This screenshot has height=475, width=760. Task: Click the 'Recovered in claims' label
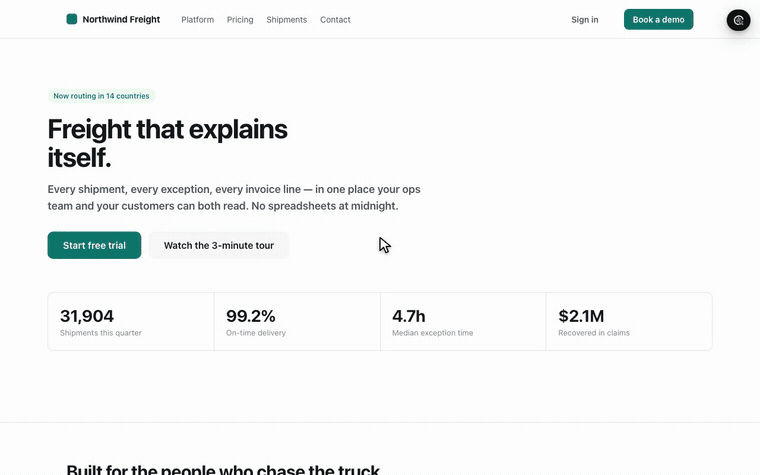tap(594, 333)
